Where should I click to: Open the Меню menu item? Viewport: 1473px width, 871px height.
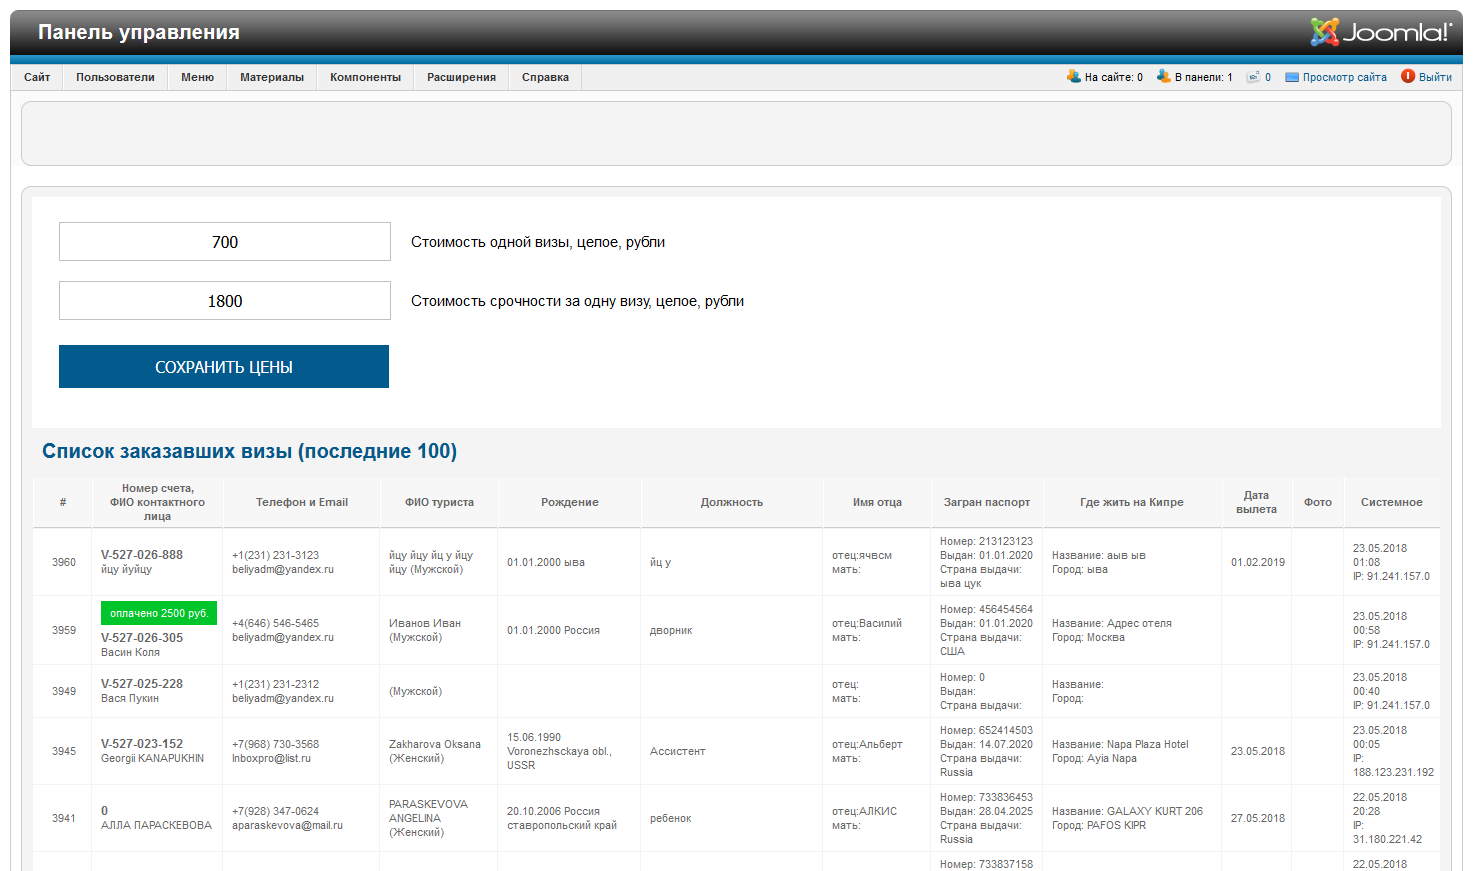click(198, 77)
